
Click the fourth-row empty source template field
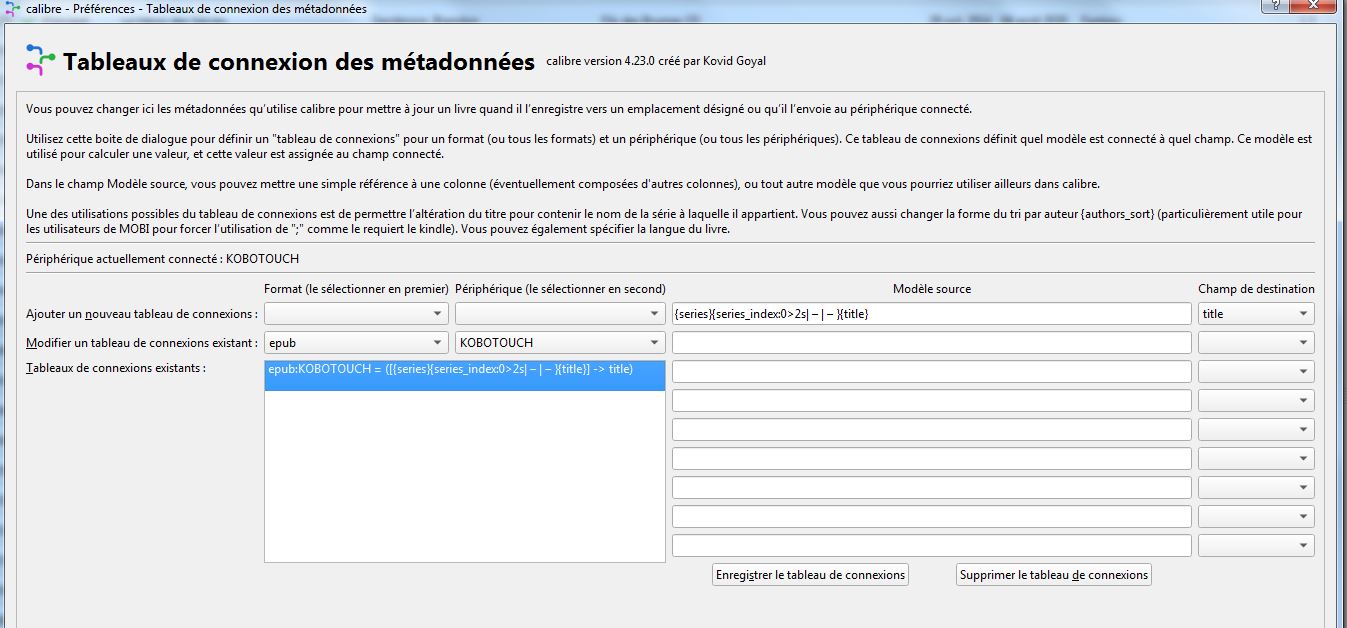pyautogui.click(x=932, y=401)
